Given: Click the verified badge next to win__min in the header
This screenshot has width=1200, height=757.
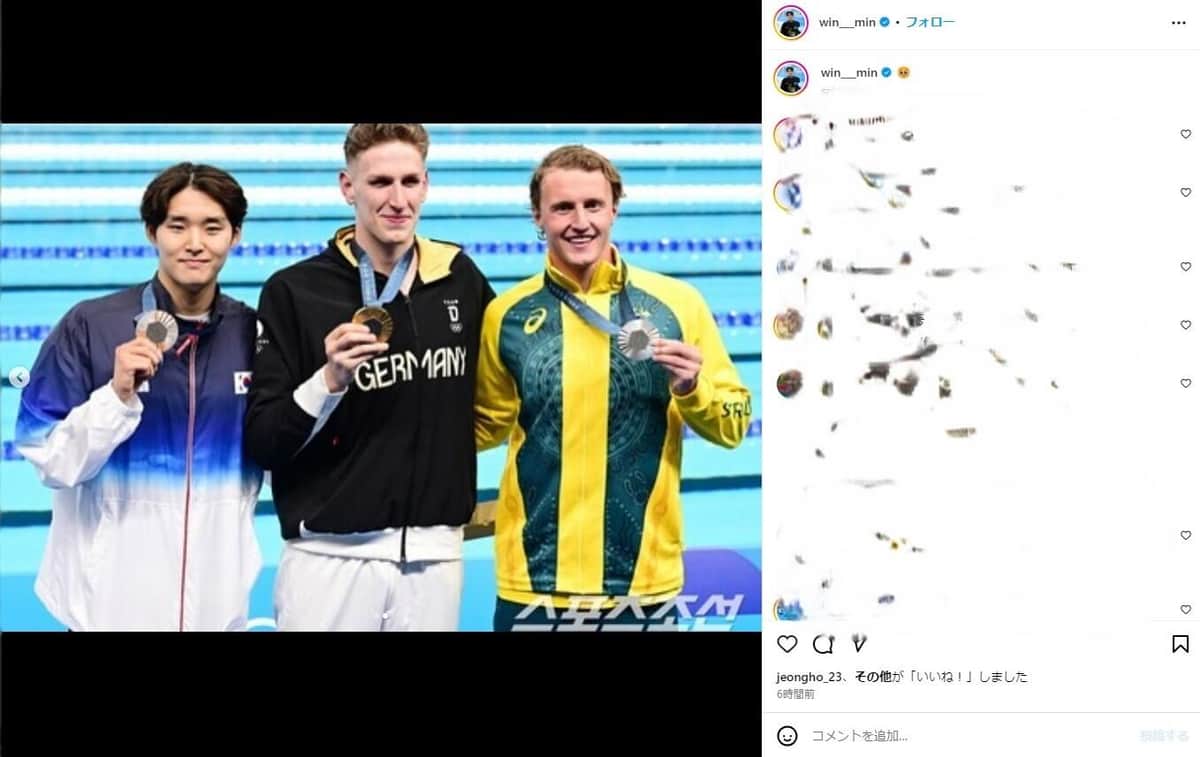Looking at the screenshot, I should click(x=884, y=22).
